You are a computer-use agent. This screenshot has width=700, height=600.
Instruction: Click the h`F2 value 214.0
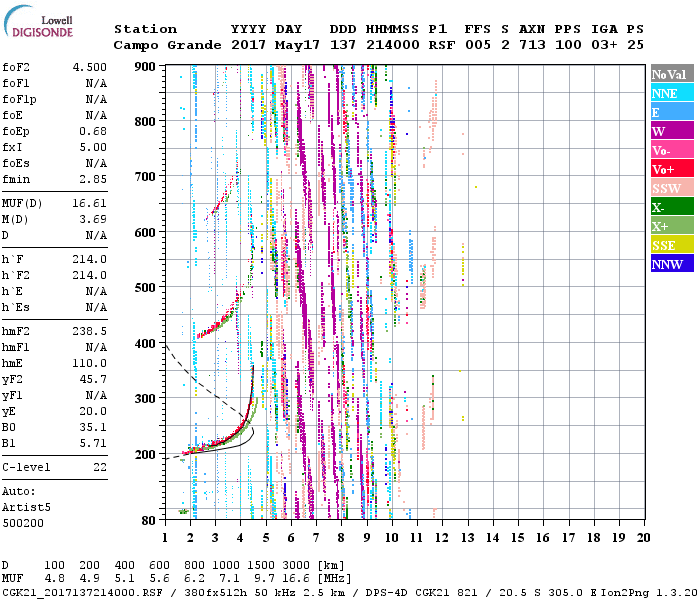point(90,275)
